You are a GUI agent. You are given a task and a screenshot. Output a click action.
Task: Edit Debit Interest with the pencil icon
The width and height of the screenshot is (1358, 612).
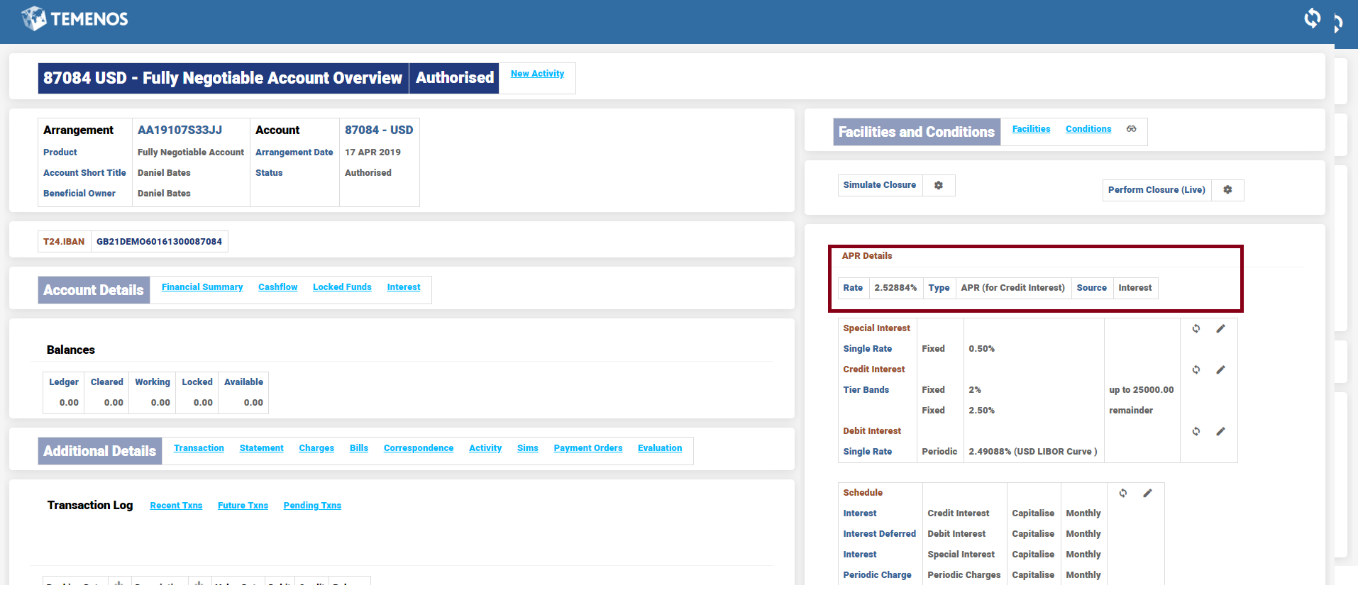click(x=1220, y=432)
